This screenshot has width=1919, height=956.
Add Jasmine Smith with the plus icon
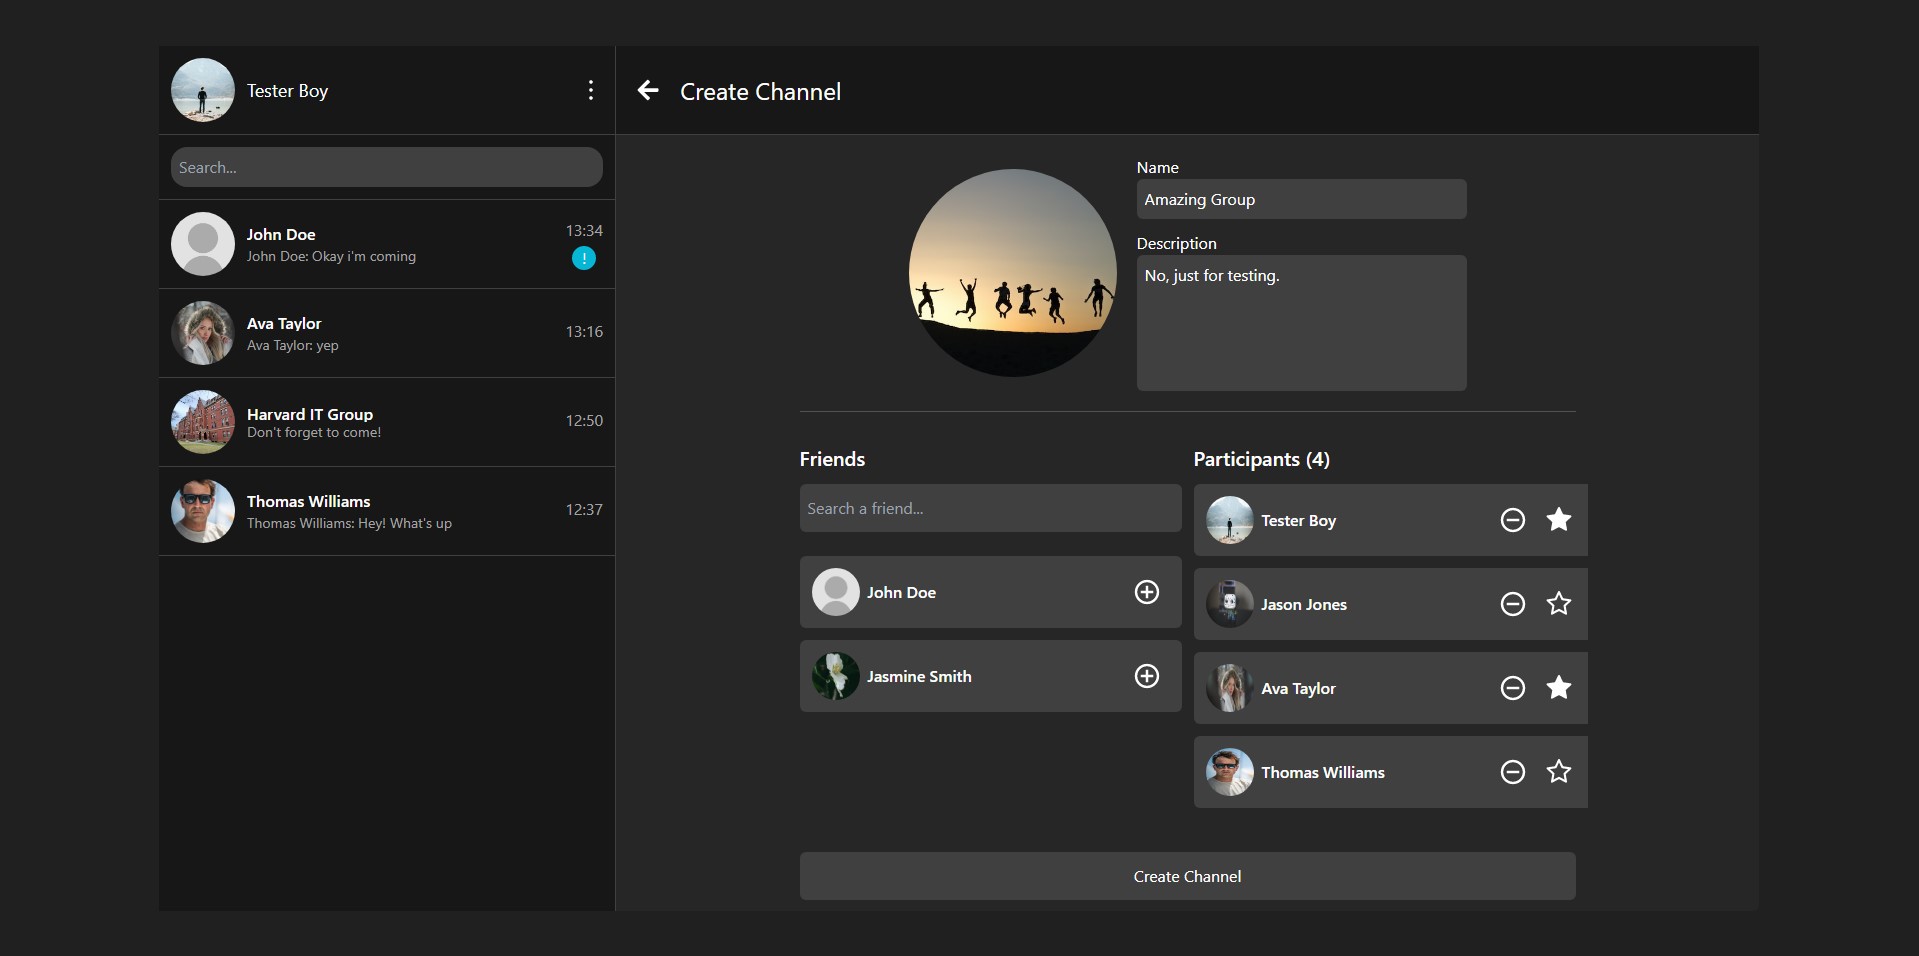point(1147,676)
